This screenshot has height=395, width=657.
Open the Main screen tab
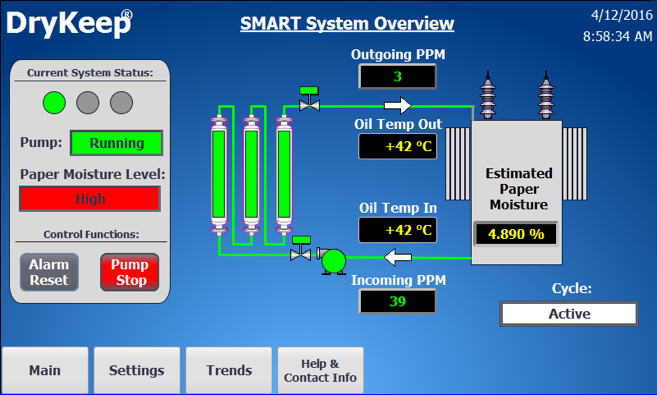coord(45,370)
